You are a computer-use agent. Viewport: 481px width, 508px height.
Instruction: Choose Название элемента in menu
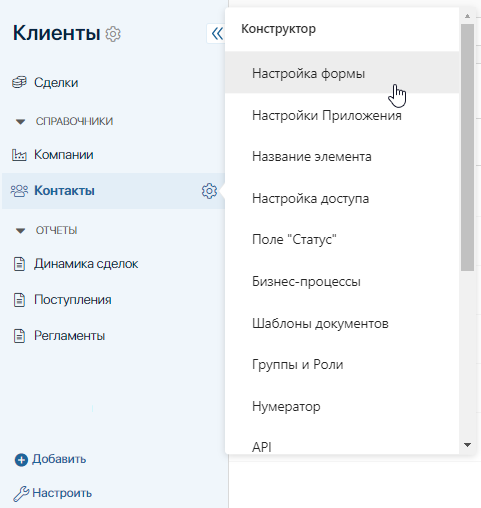click(x=342, y=156)
